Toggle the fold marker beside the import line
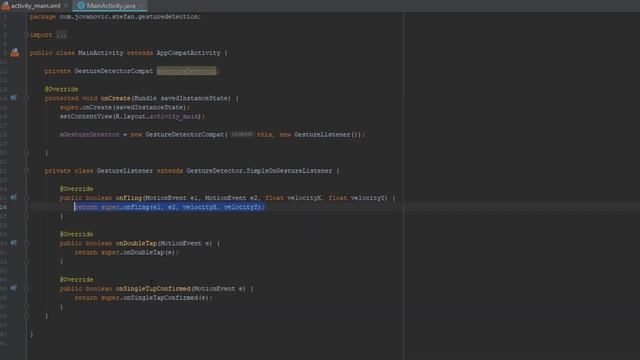 [26, 35]
